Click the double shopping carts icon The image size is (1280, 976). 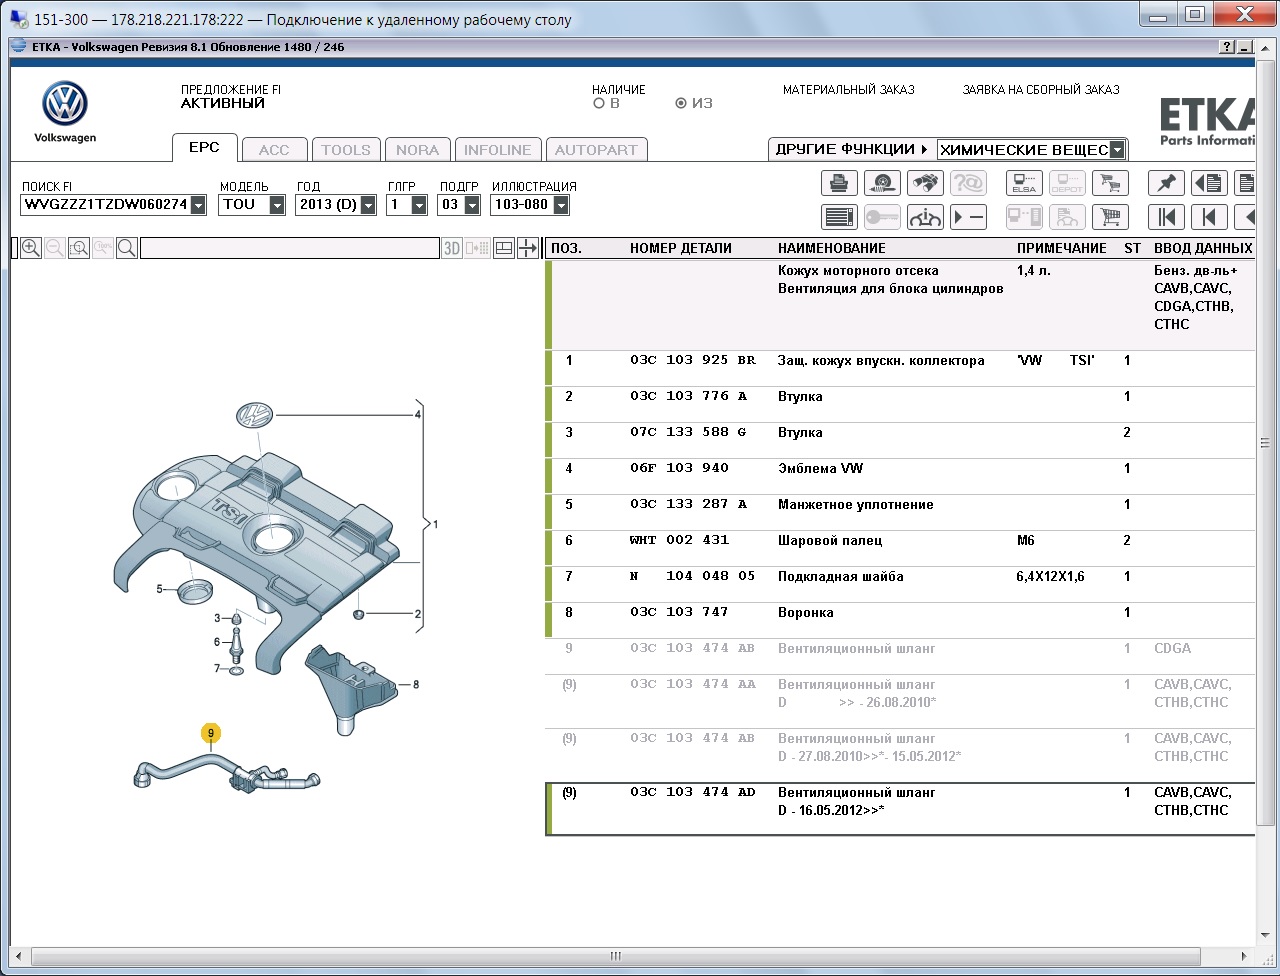click(1110, 183)
